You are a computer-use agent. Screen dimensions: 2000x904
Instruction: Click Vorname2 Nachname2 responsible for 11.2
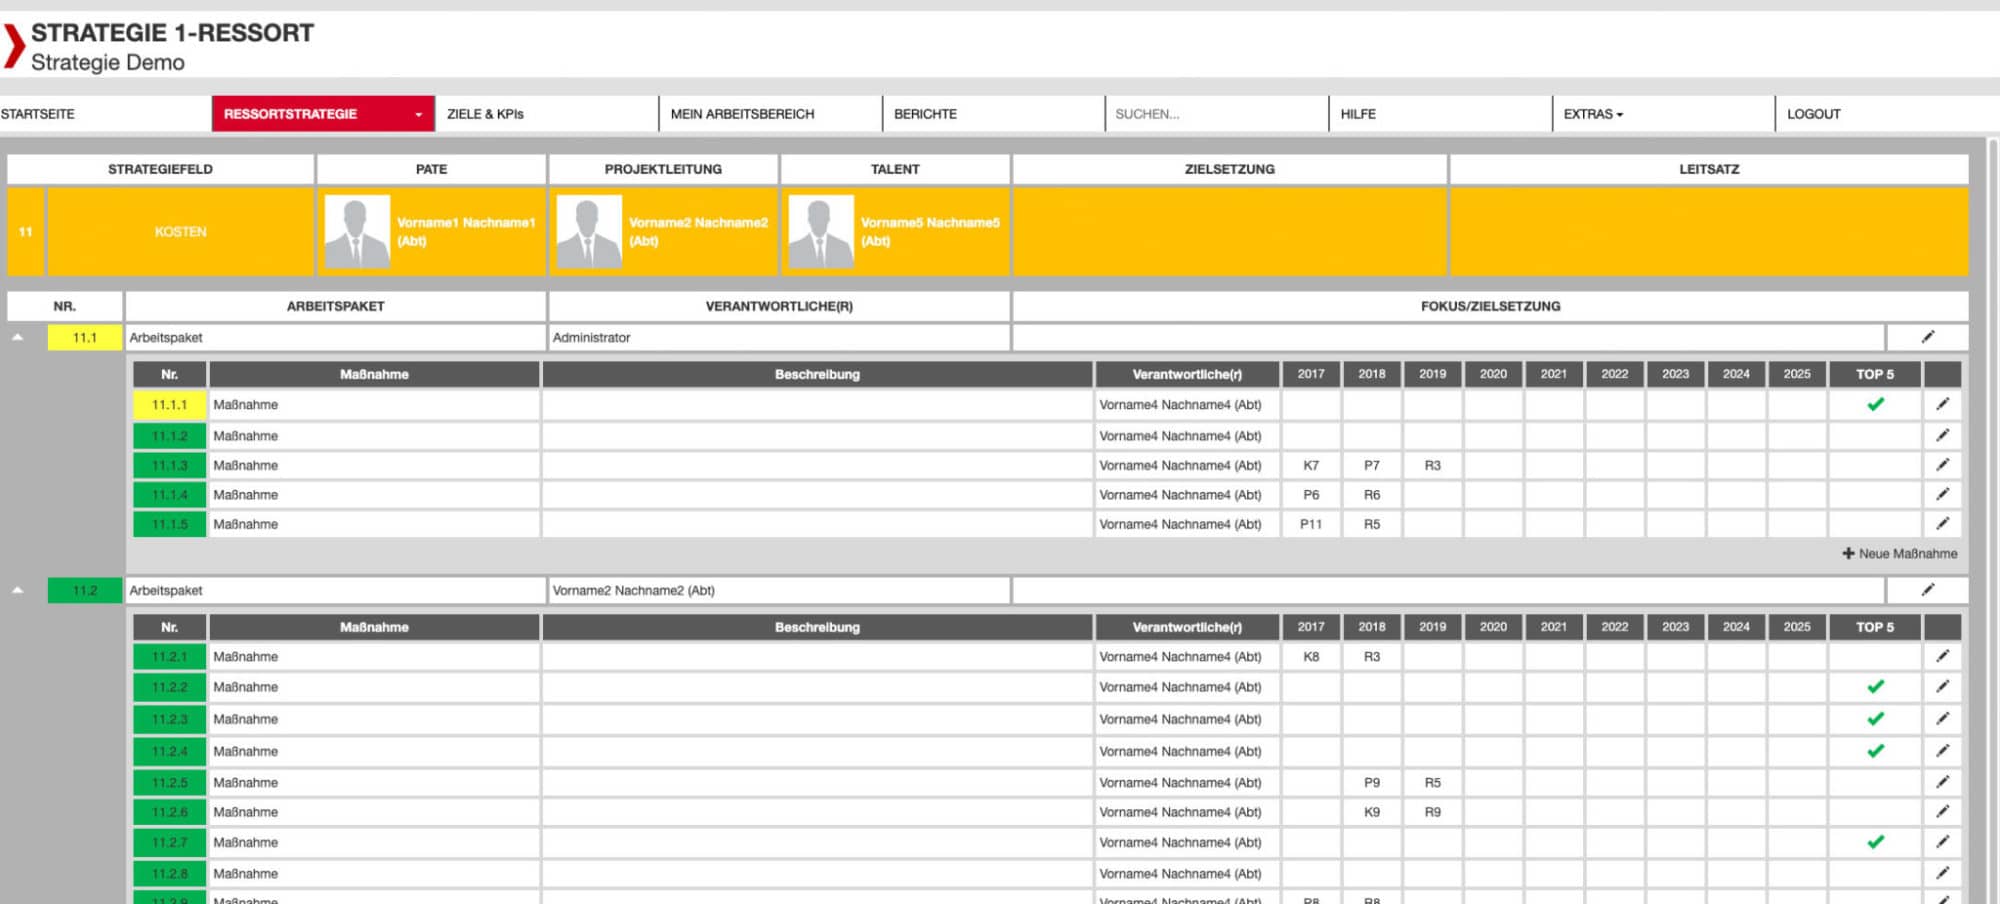click(x=633, y=590)
